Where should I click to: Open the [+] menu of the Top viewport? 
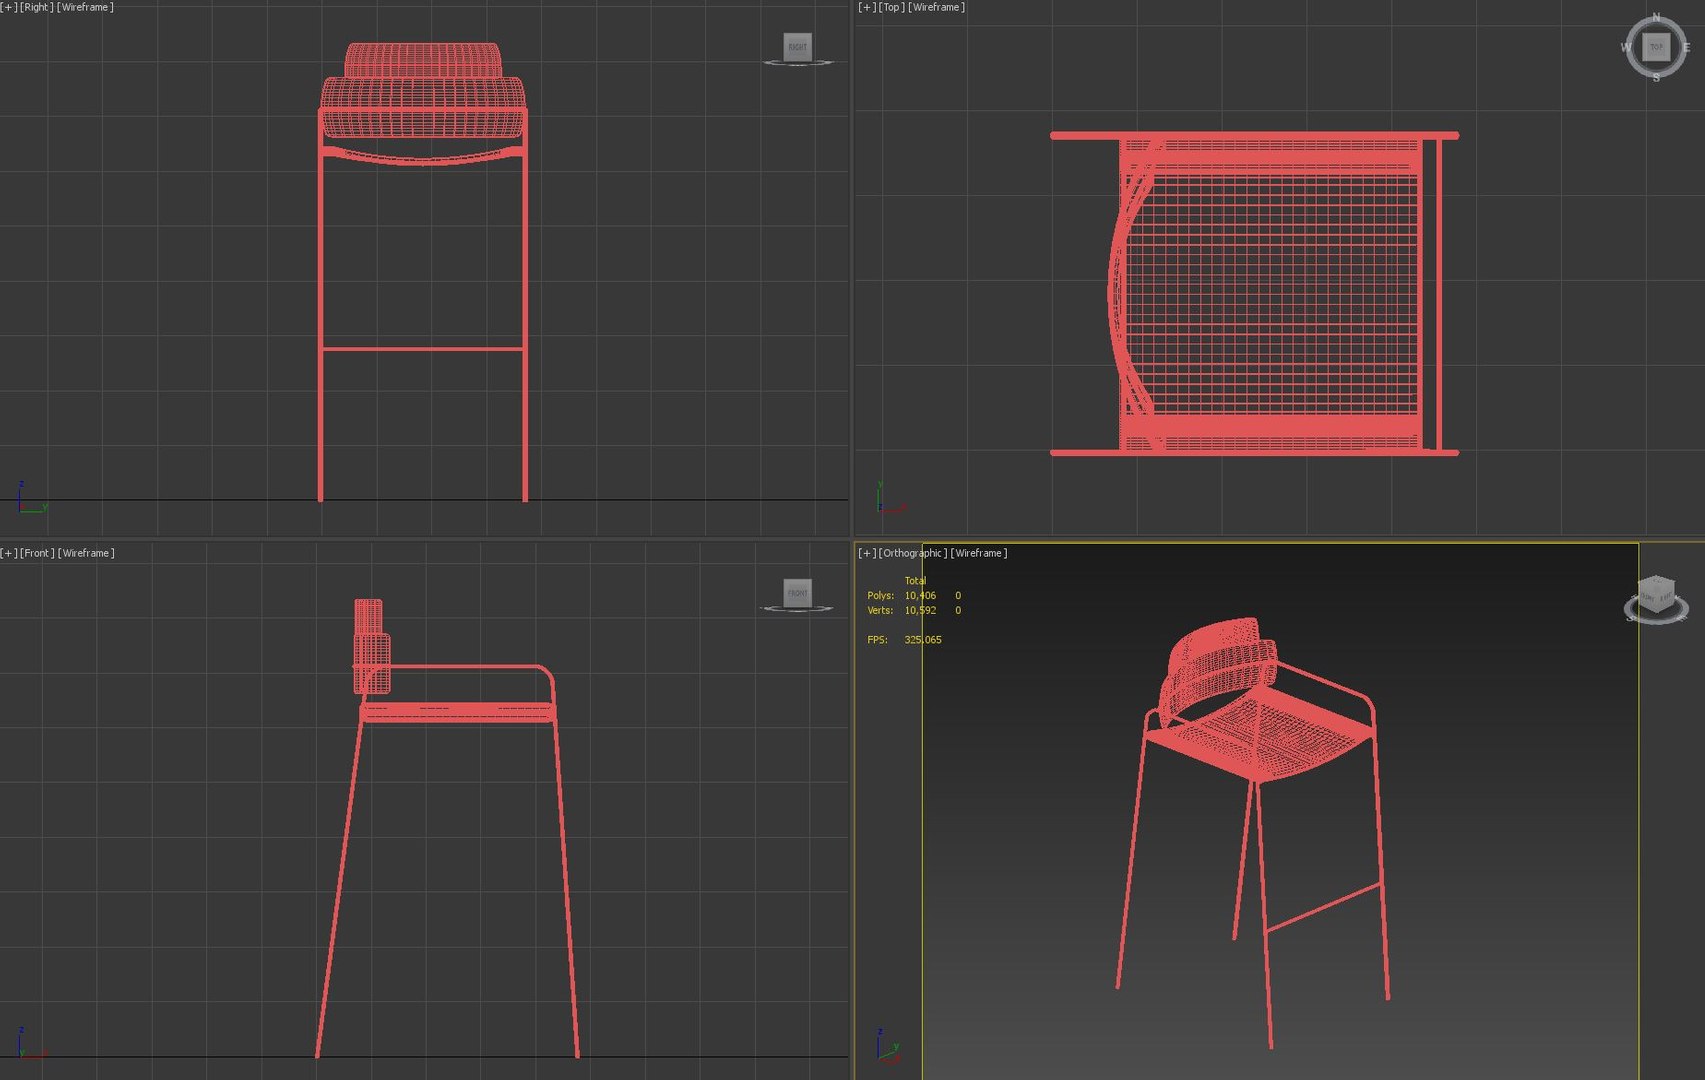click(x=867, y=7)
